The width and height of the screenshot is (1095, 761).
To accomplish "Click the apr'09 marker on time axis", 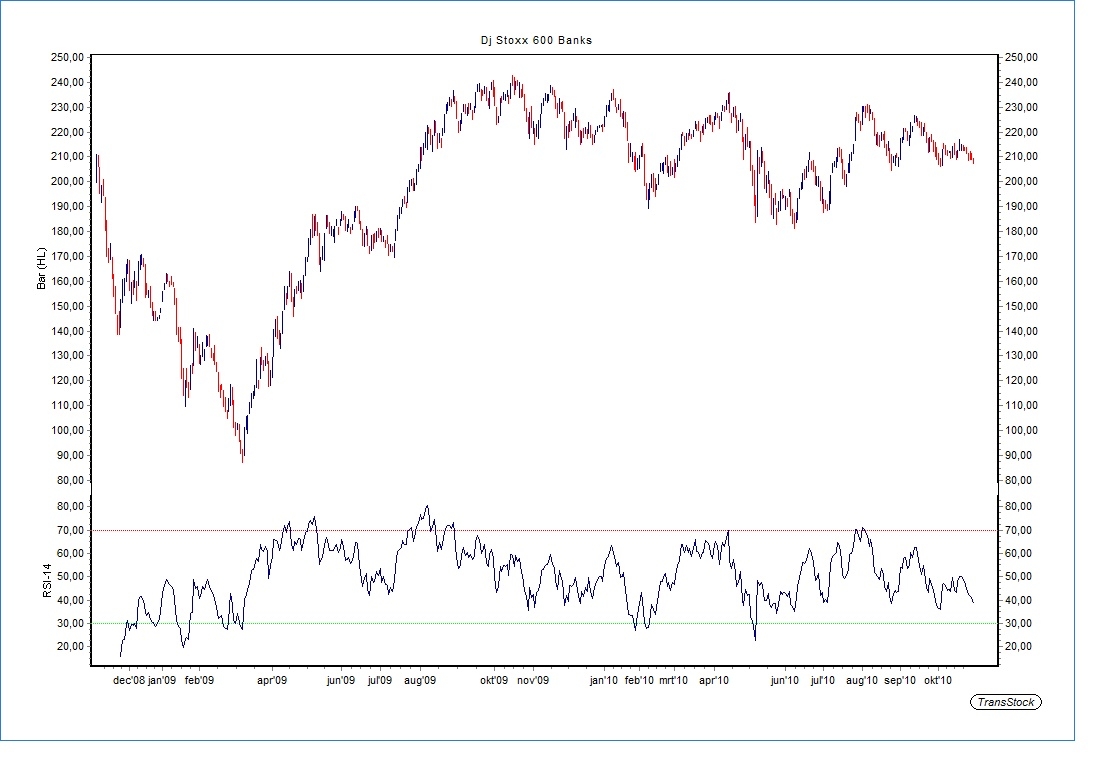I will click(x=272, y=681).
